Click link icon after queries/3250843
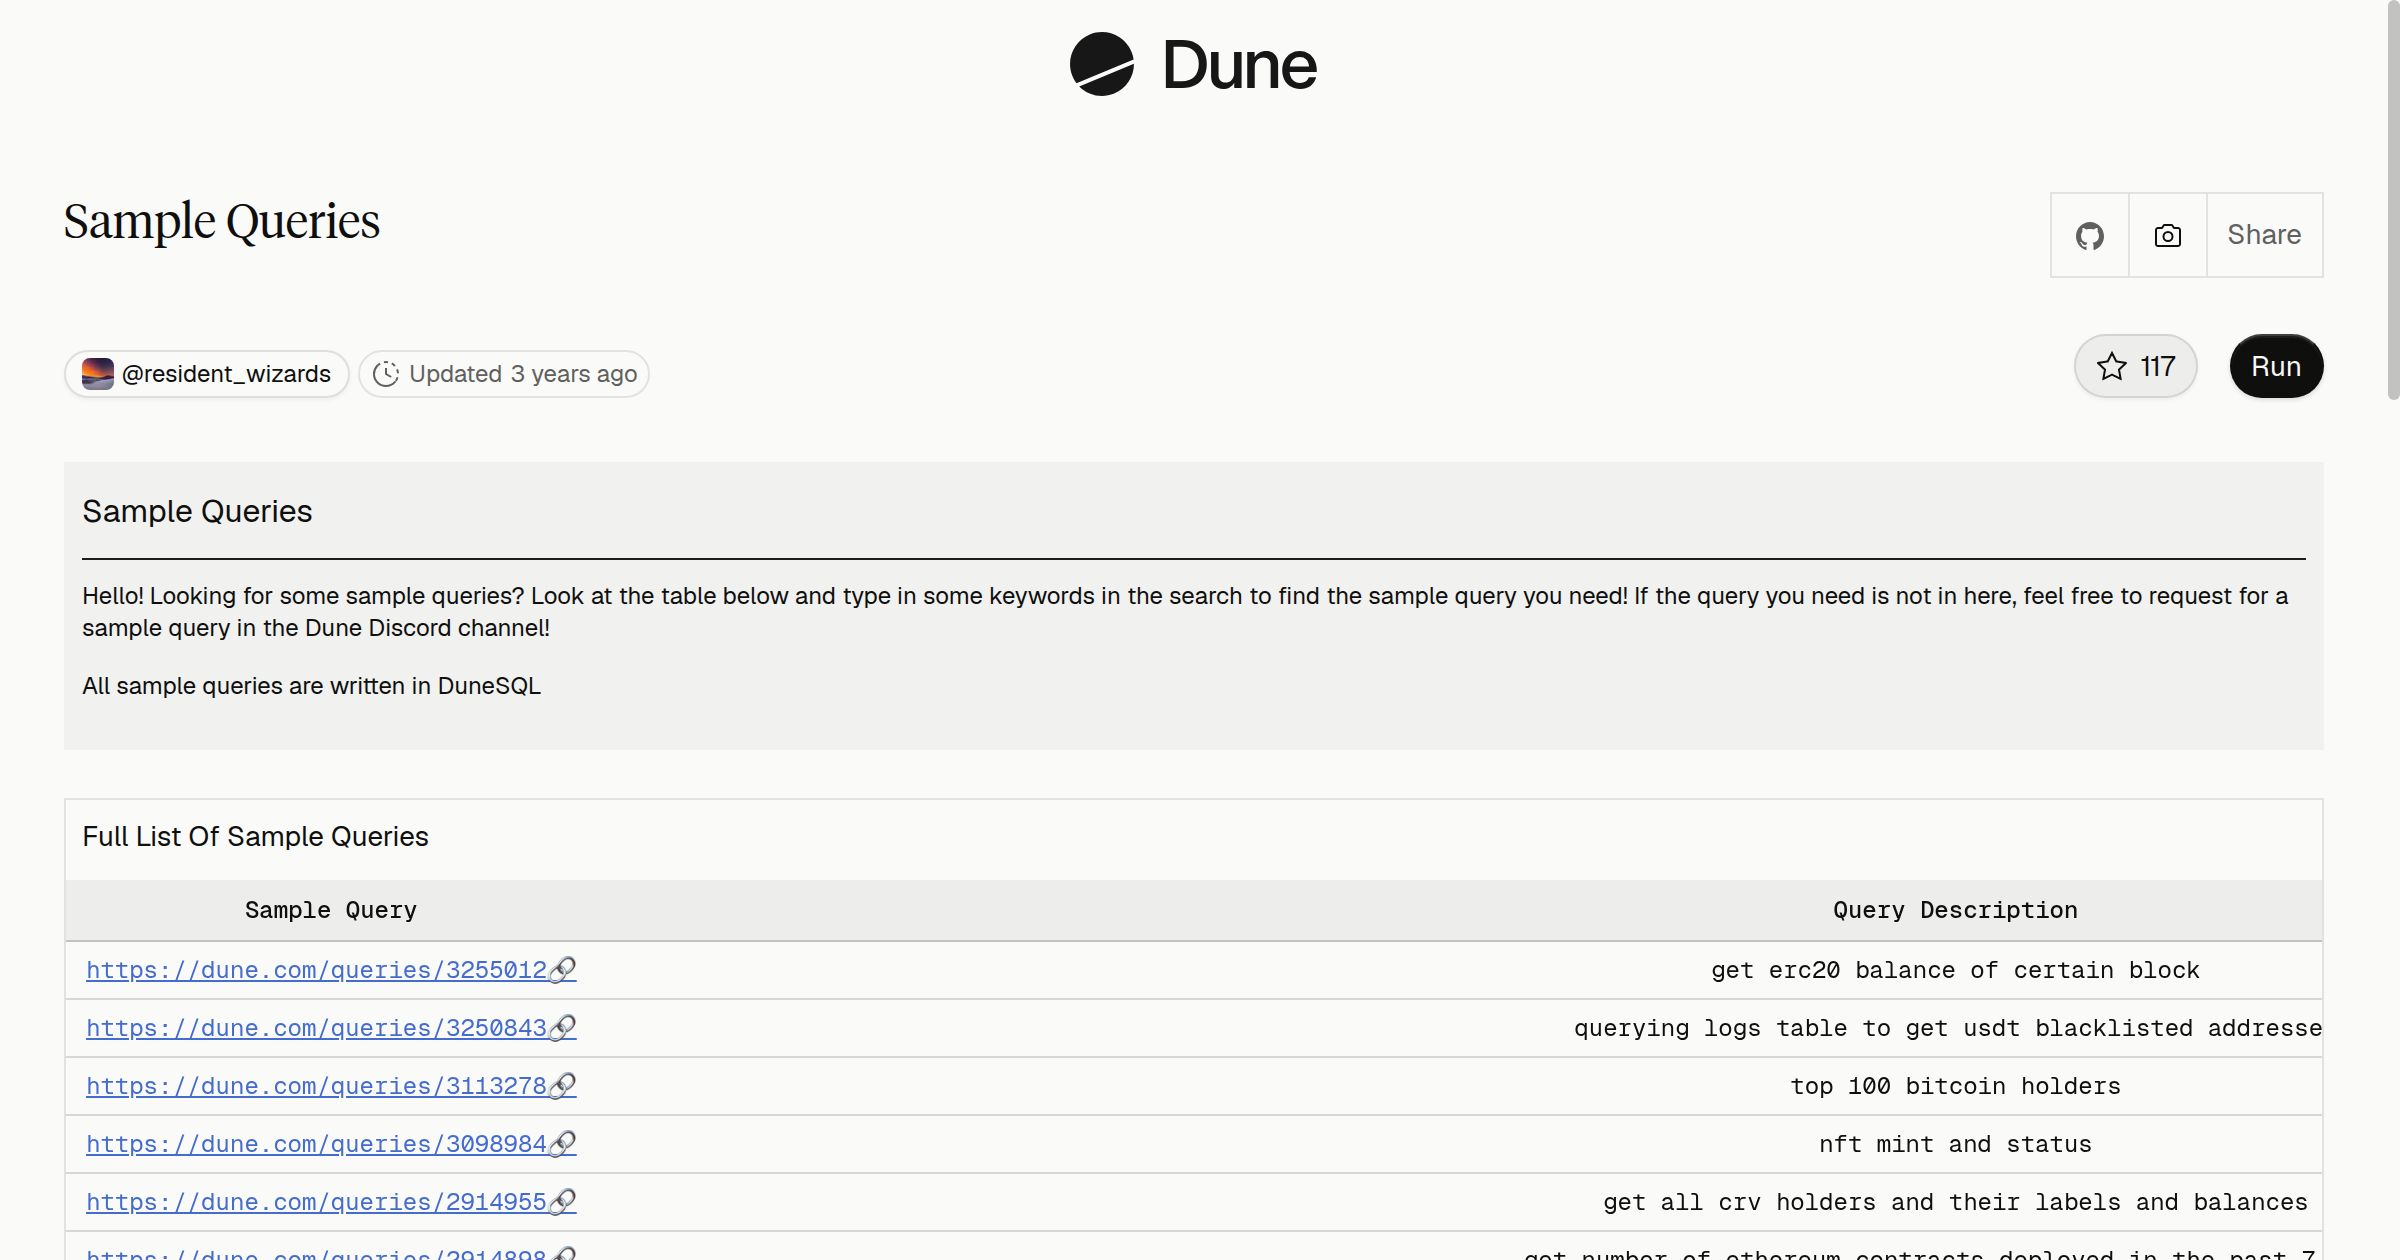 563,1028
